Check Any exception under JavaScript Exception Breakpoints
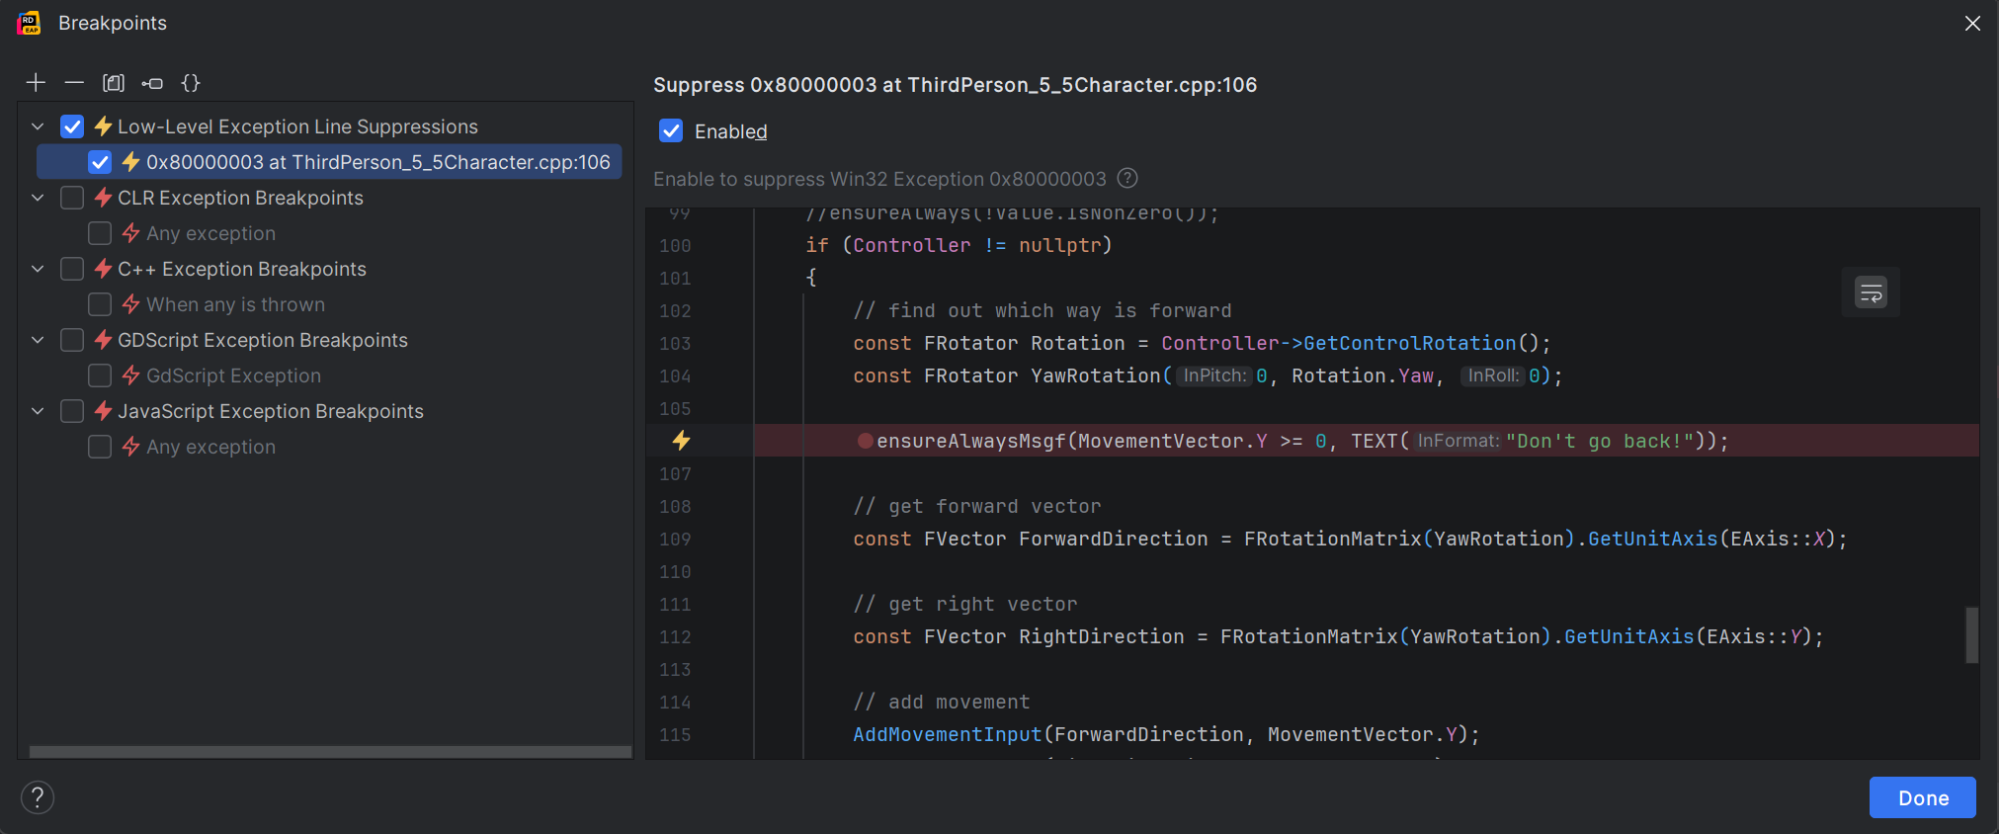This screenshot has width=1999, height=834. pos(100,447)
